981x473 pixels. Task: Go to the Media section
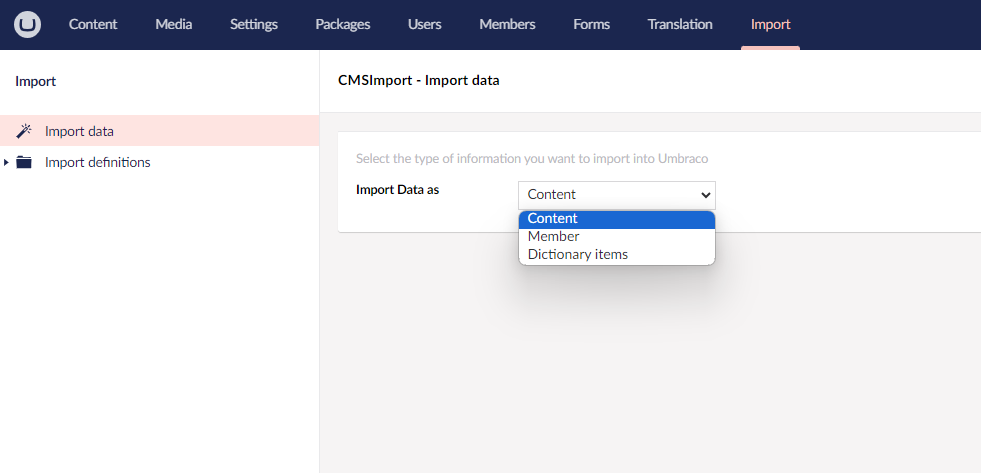tap(173, 24)
